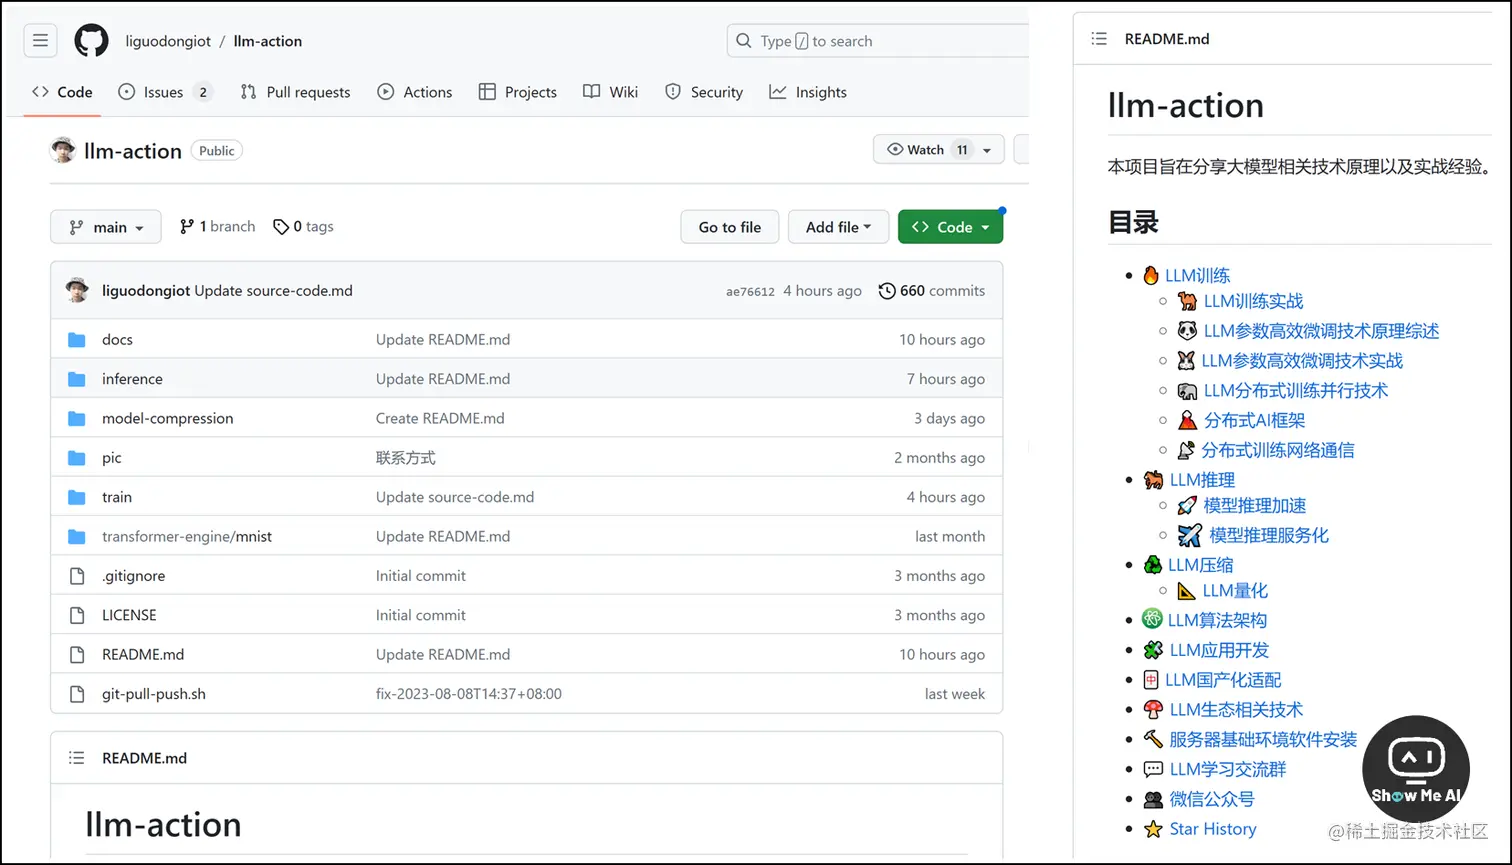Open the inference folder
Image resolution: width=1512 pixels, height=865 pixels.
[x=132, y=379]
